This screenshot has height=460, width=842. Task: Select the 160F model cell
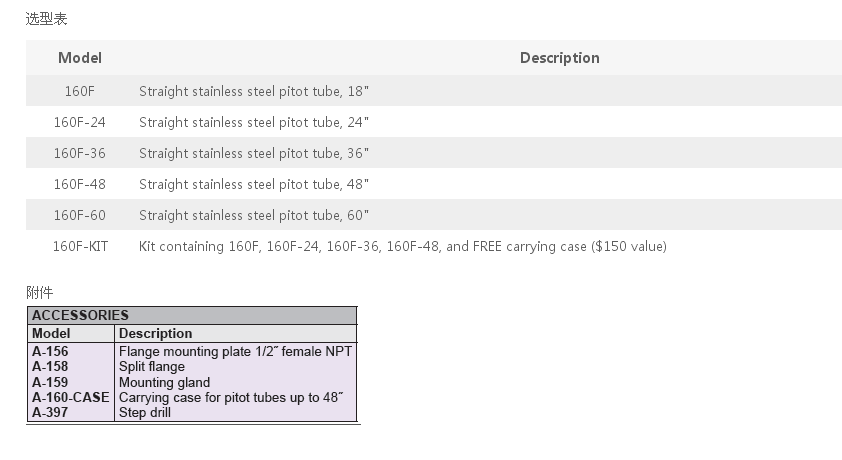[79, 91]
